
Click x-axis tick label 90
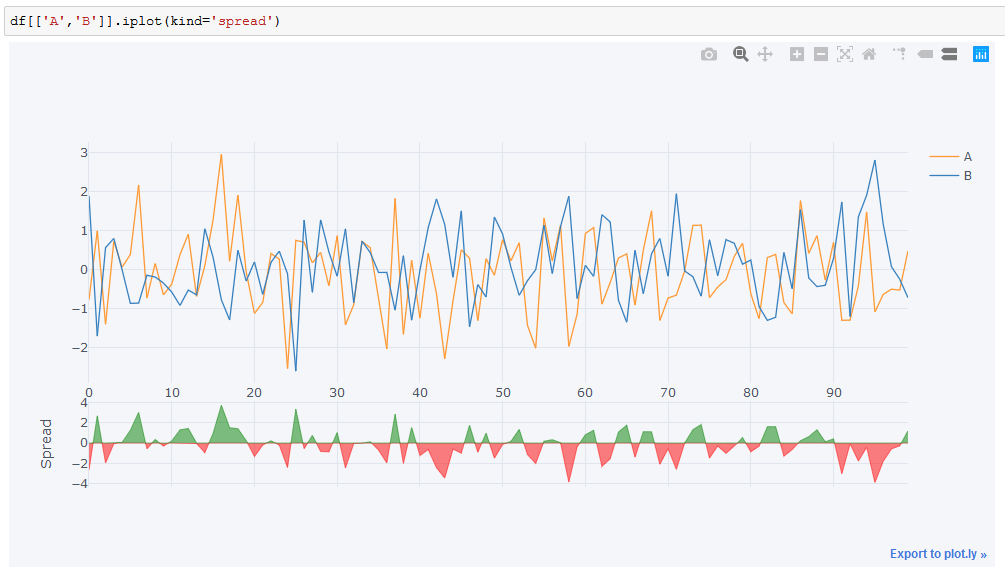tap(834, 393)
